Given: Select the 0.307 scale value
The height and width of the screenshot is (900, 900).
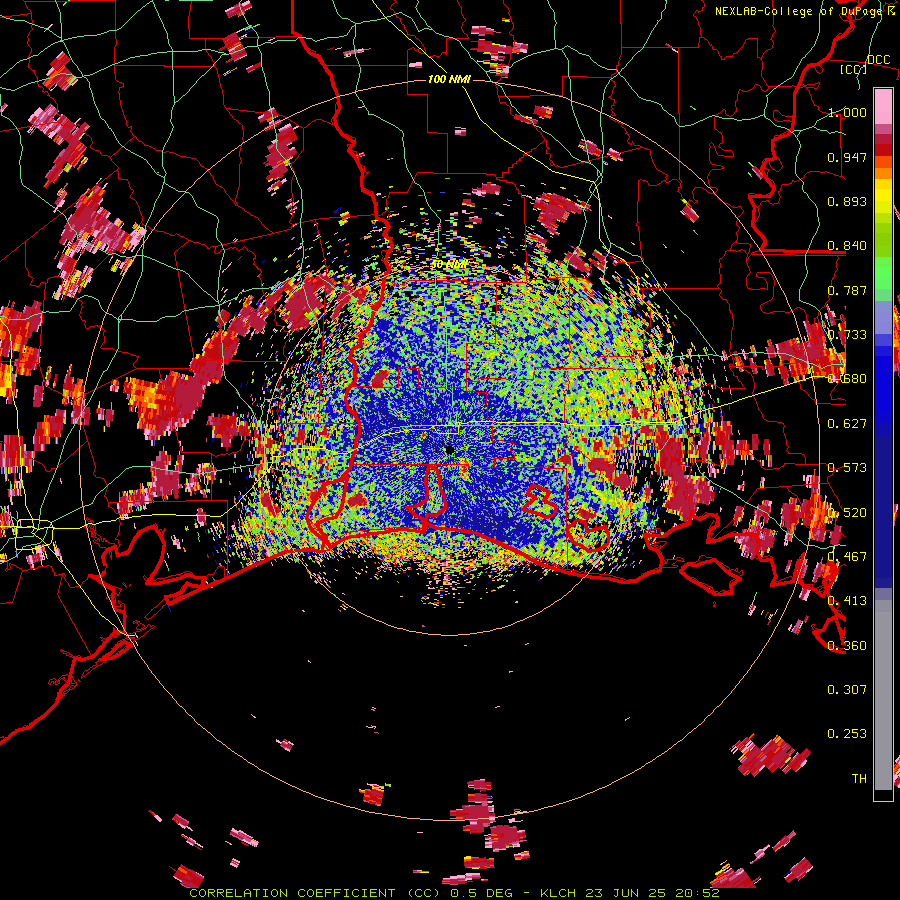Looking at the screenshot, I should click(847, 690).
